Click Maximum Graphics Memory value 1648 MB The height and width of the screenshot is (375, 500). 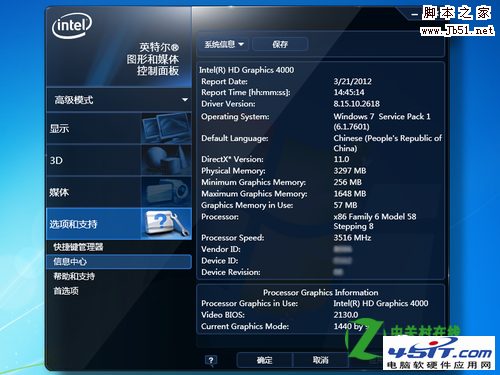click(350, 194)
